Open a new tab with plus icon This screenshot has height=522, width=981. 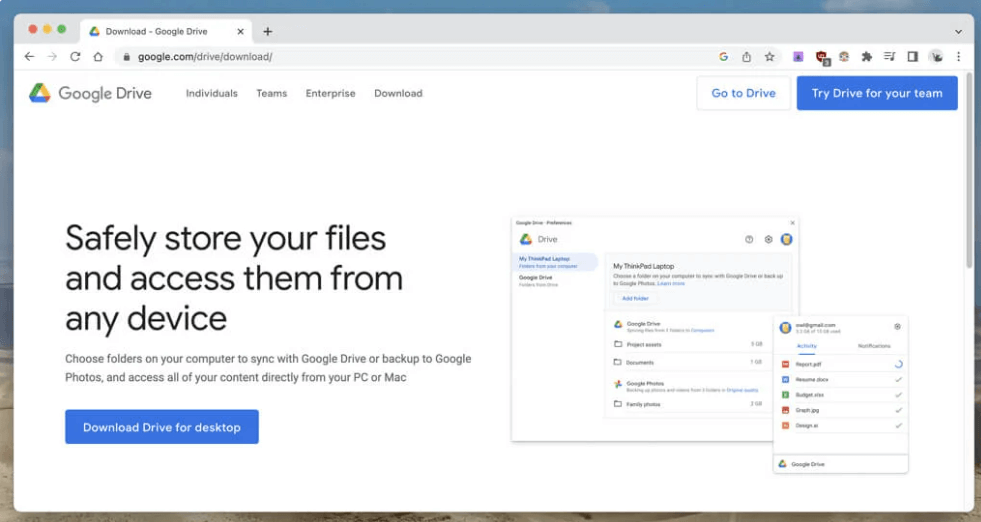point(268,31)
